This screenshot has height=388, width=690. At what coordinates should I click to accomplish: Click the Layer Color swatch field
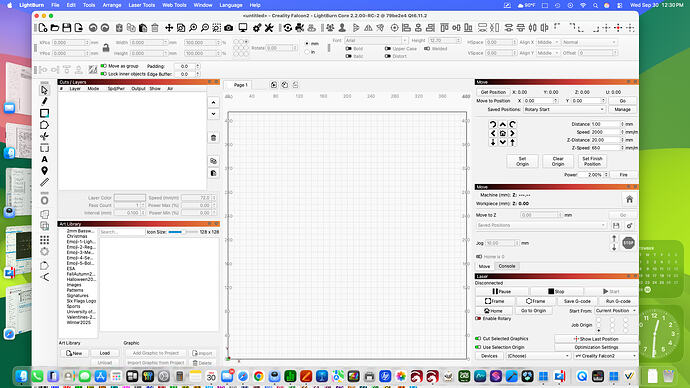click(130, 198)
